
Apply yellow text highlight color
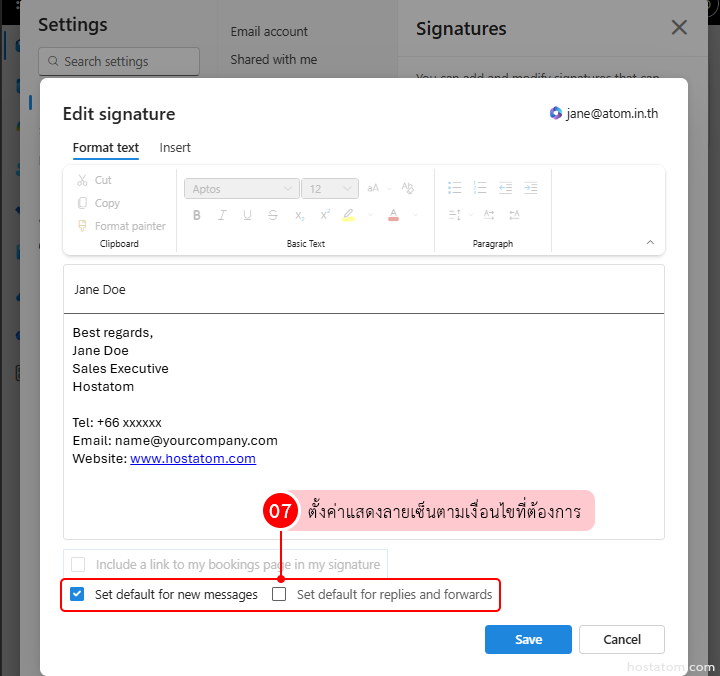click(x=349, y=215)
